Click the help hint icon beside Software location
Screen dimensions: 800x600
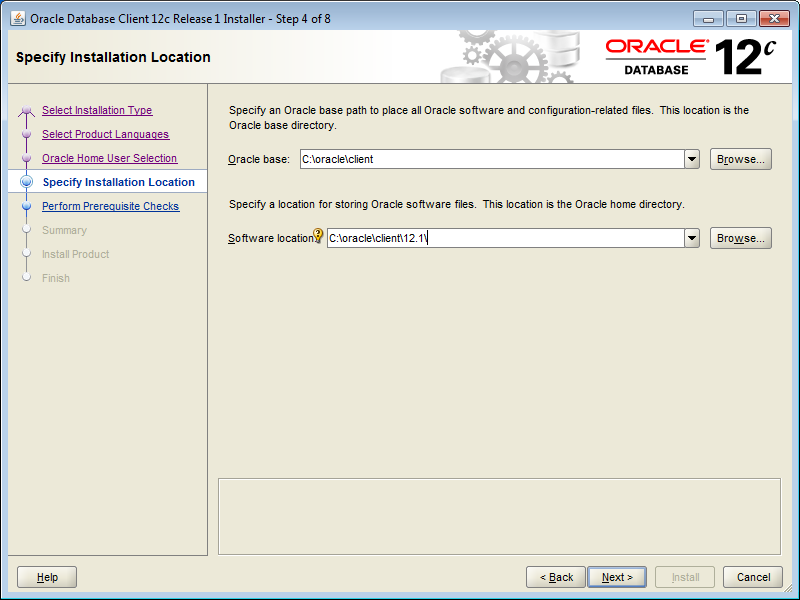[318, 235]
